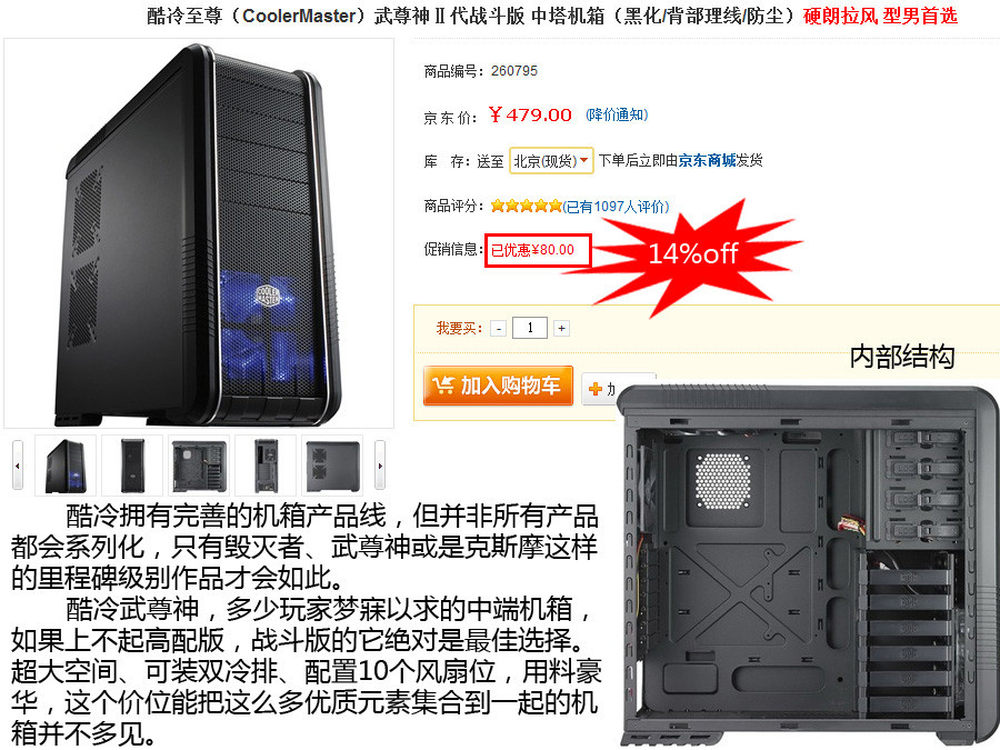The width and height of the screenshot is (1000, 750).
Task: Open the price drop notification link 降价通知
Action: [617, 115]
